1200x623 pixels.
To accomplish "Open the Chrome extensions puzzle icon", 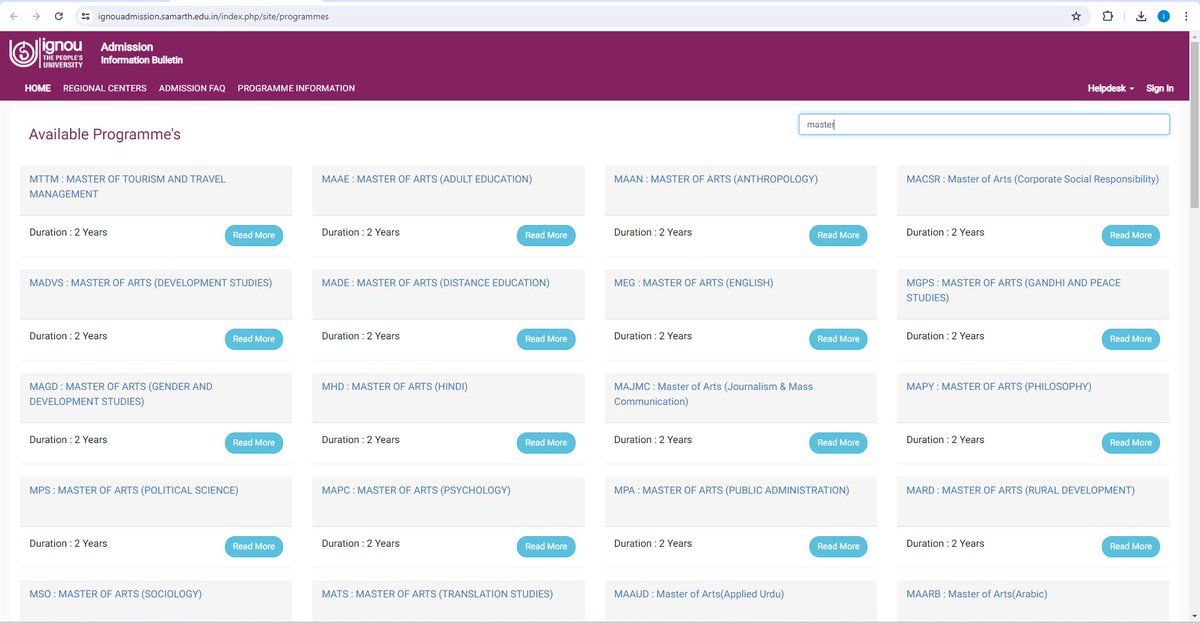I will [x=1106, y=15].
